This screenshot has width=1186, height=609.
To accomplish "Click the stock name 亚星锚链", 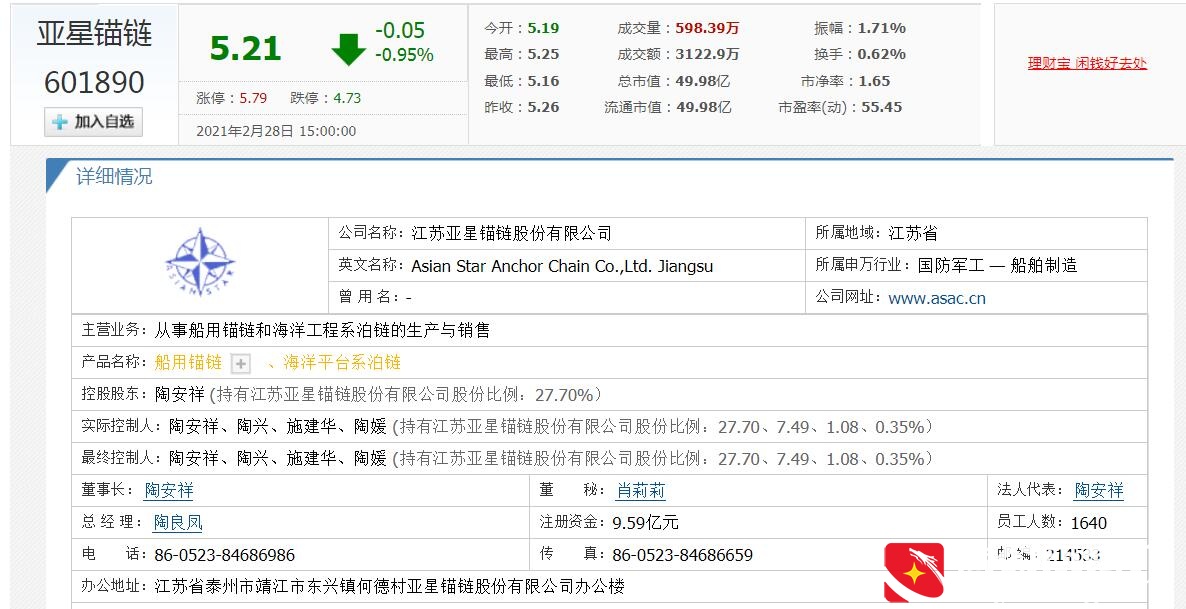I will pyautogui.click(x=95, y=35).
